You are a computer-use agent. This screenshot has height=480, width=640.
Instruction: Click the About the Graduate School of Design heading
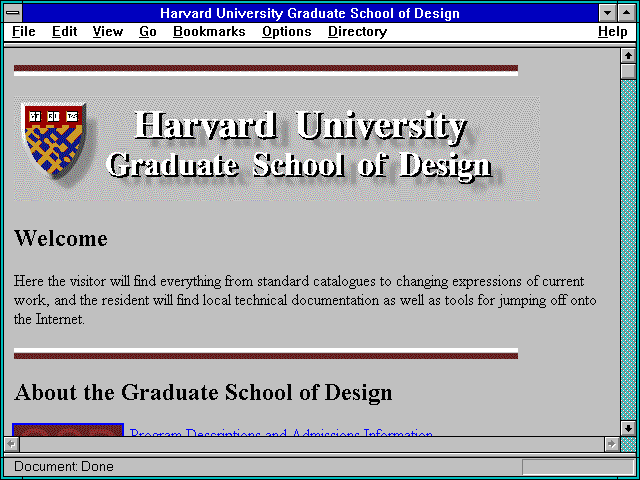click(203, 393)
